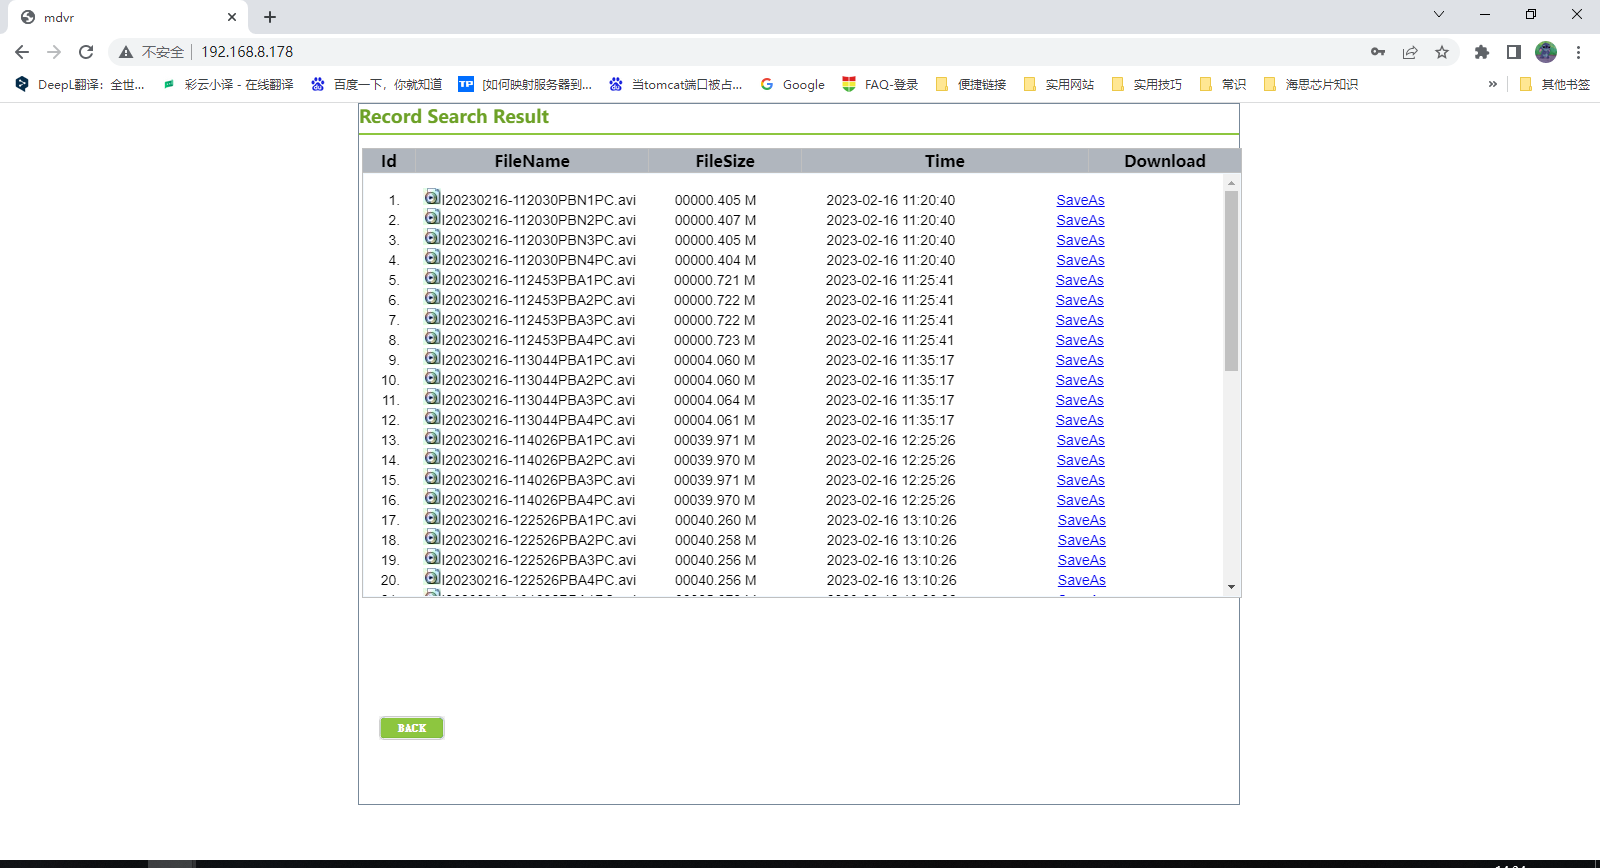Reload the page with the refresh icon
The height and width of the screenshot is (868, 1600).
(x=86, y=52)
